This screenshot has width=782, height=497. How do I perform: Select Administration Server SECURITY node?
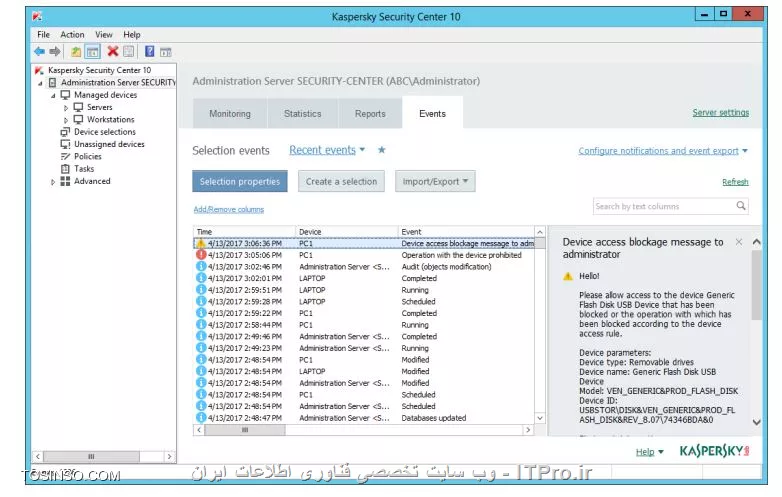click(x=118, y=82)
